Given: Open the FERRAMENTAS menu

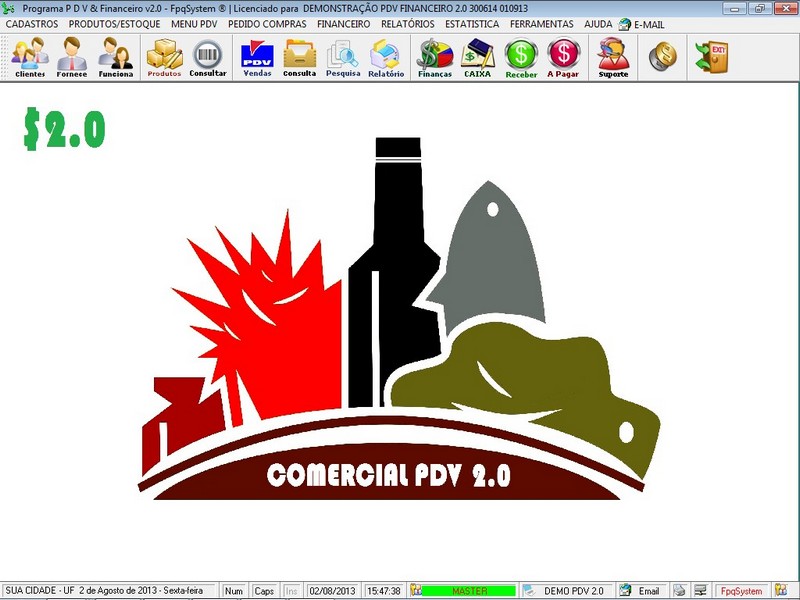Looking at the screenshot, I should pyautogui.click(x=542, y=24).
